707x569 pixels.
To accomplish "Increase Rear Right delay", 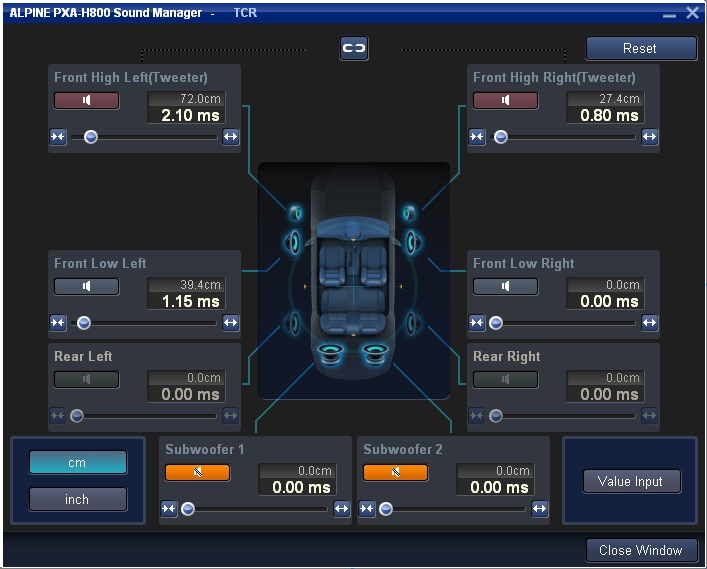I will (649, 416).
